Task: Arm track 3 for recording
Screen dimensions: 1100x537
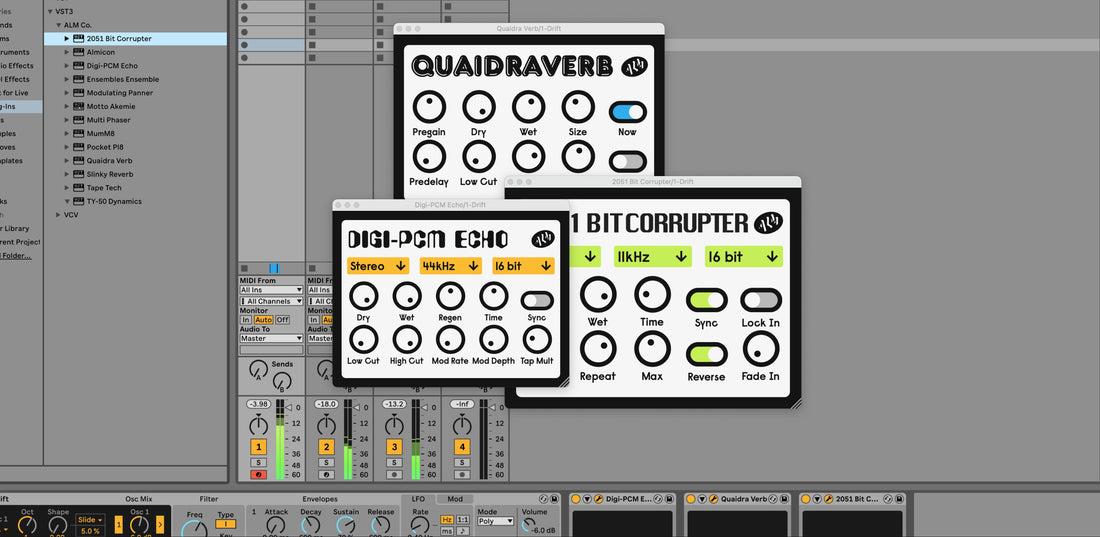Action: point(394,475)
